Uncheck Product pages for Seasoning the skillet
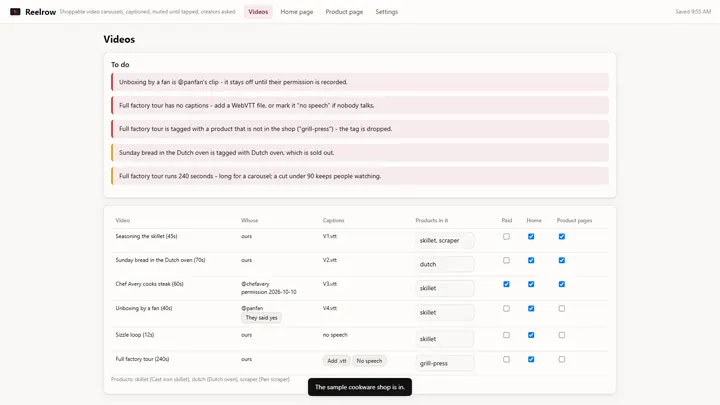The image size is (720, 405). [562, 236]
